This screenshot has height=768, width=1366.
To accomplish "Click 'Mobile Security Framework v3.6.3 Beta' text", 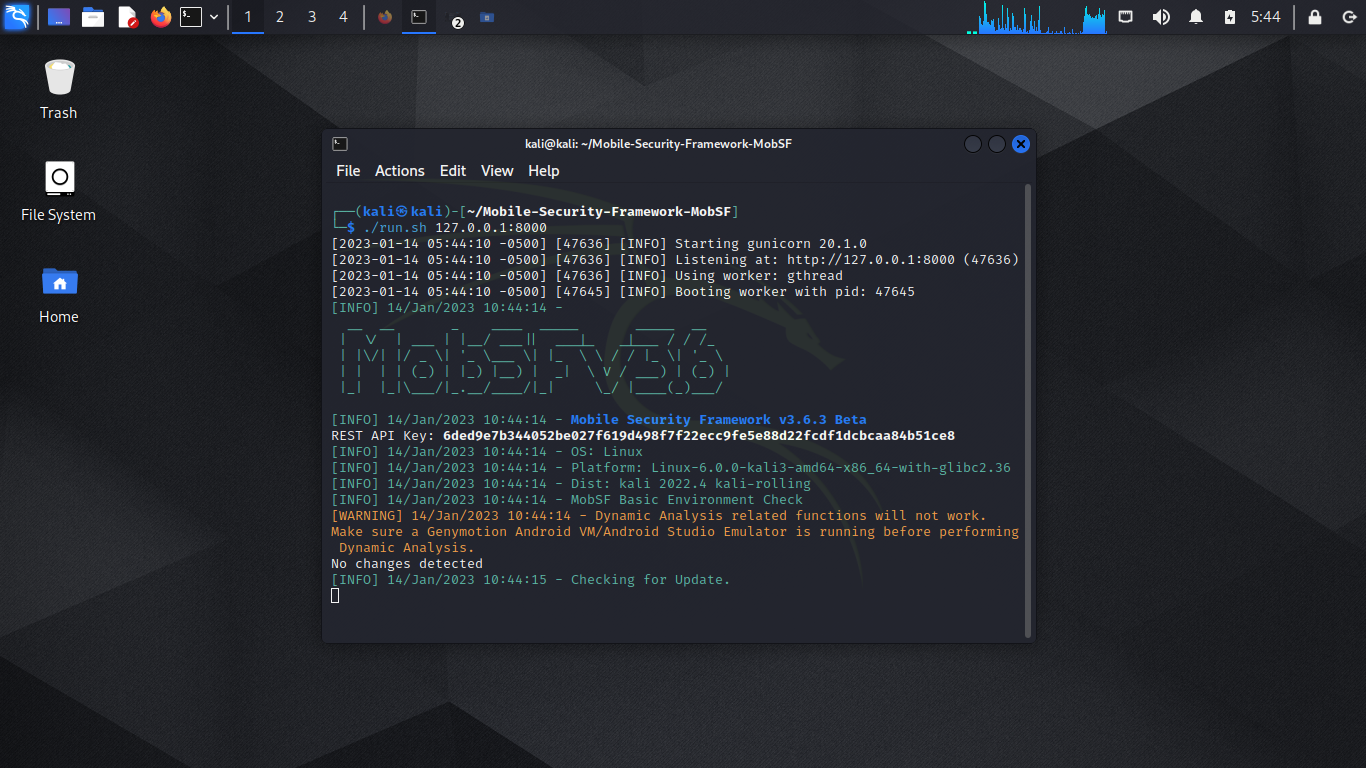I will (x=719, y=420).
